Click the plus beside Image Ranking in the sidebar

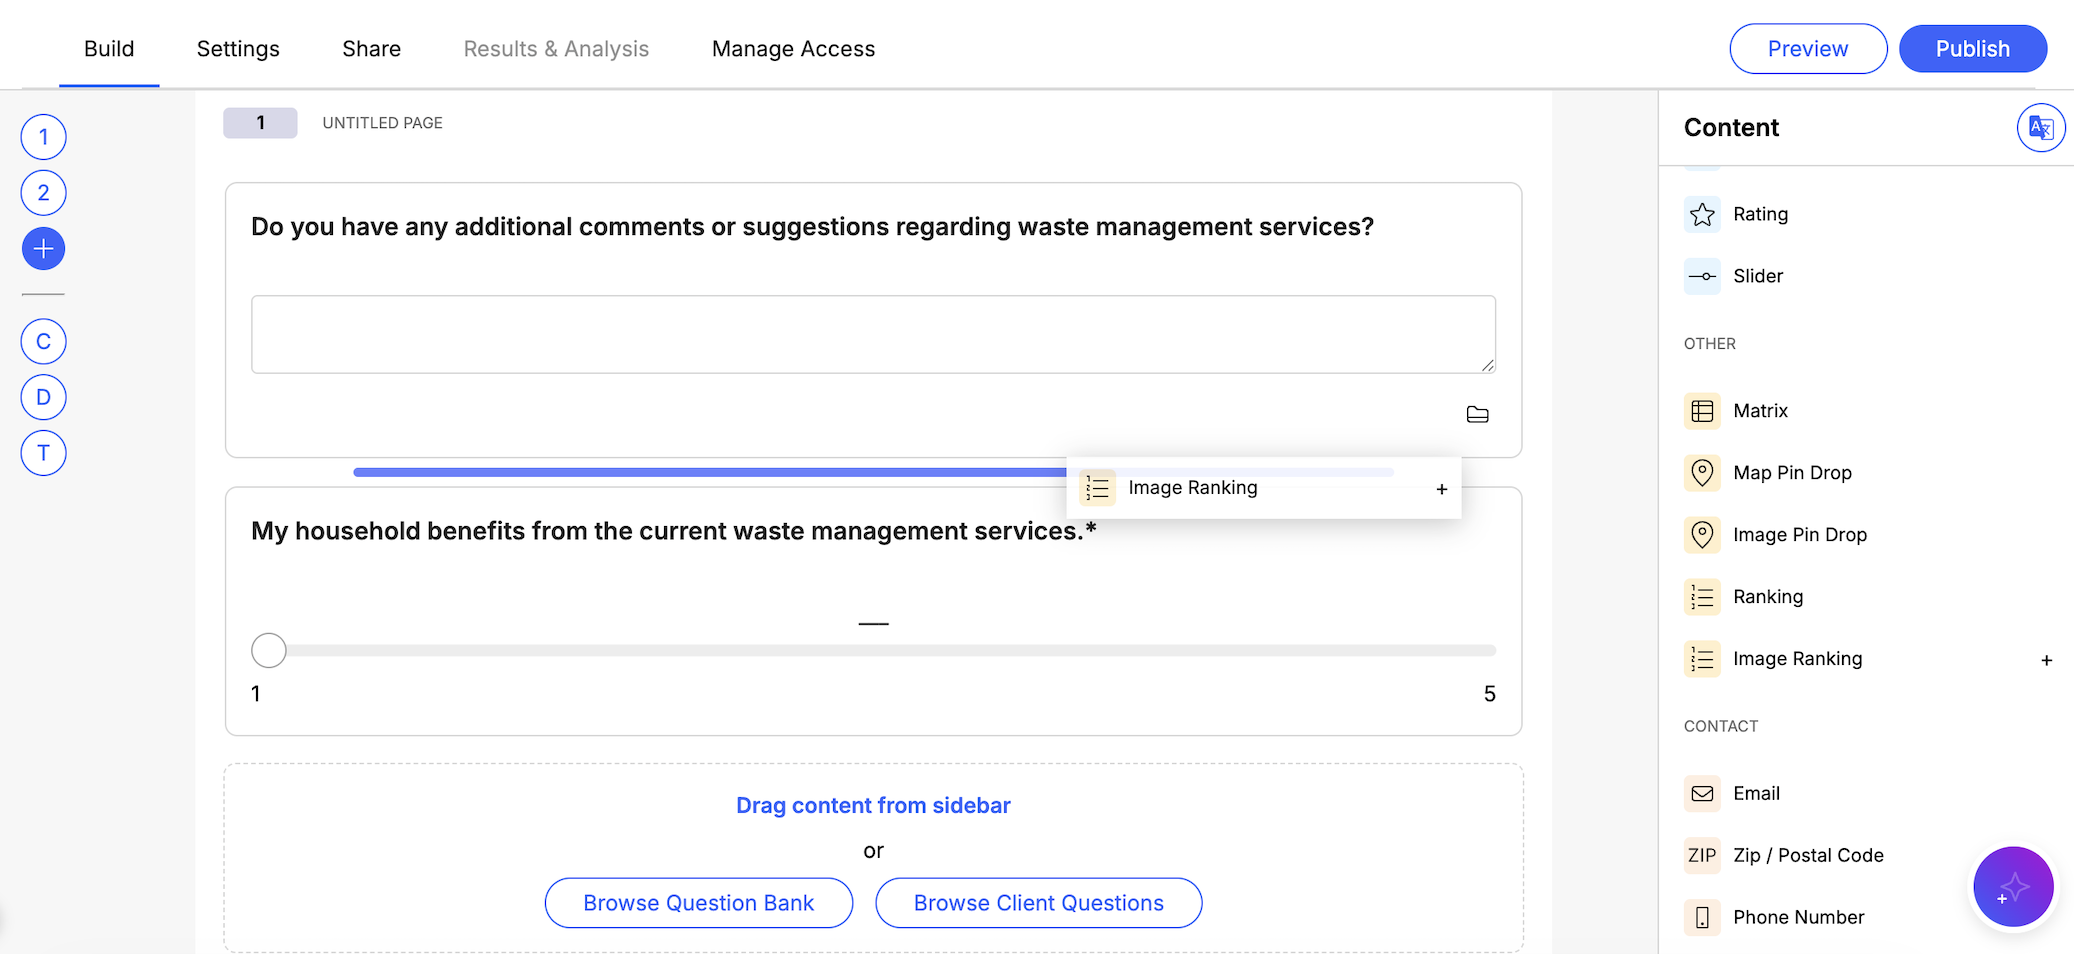tap(2046, 660)
